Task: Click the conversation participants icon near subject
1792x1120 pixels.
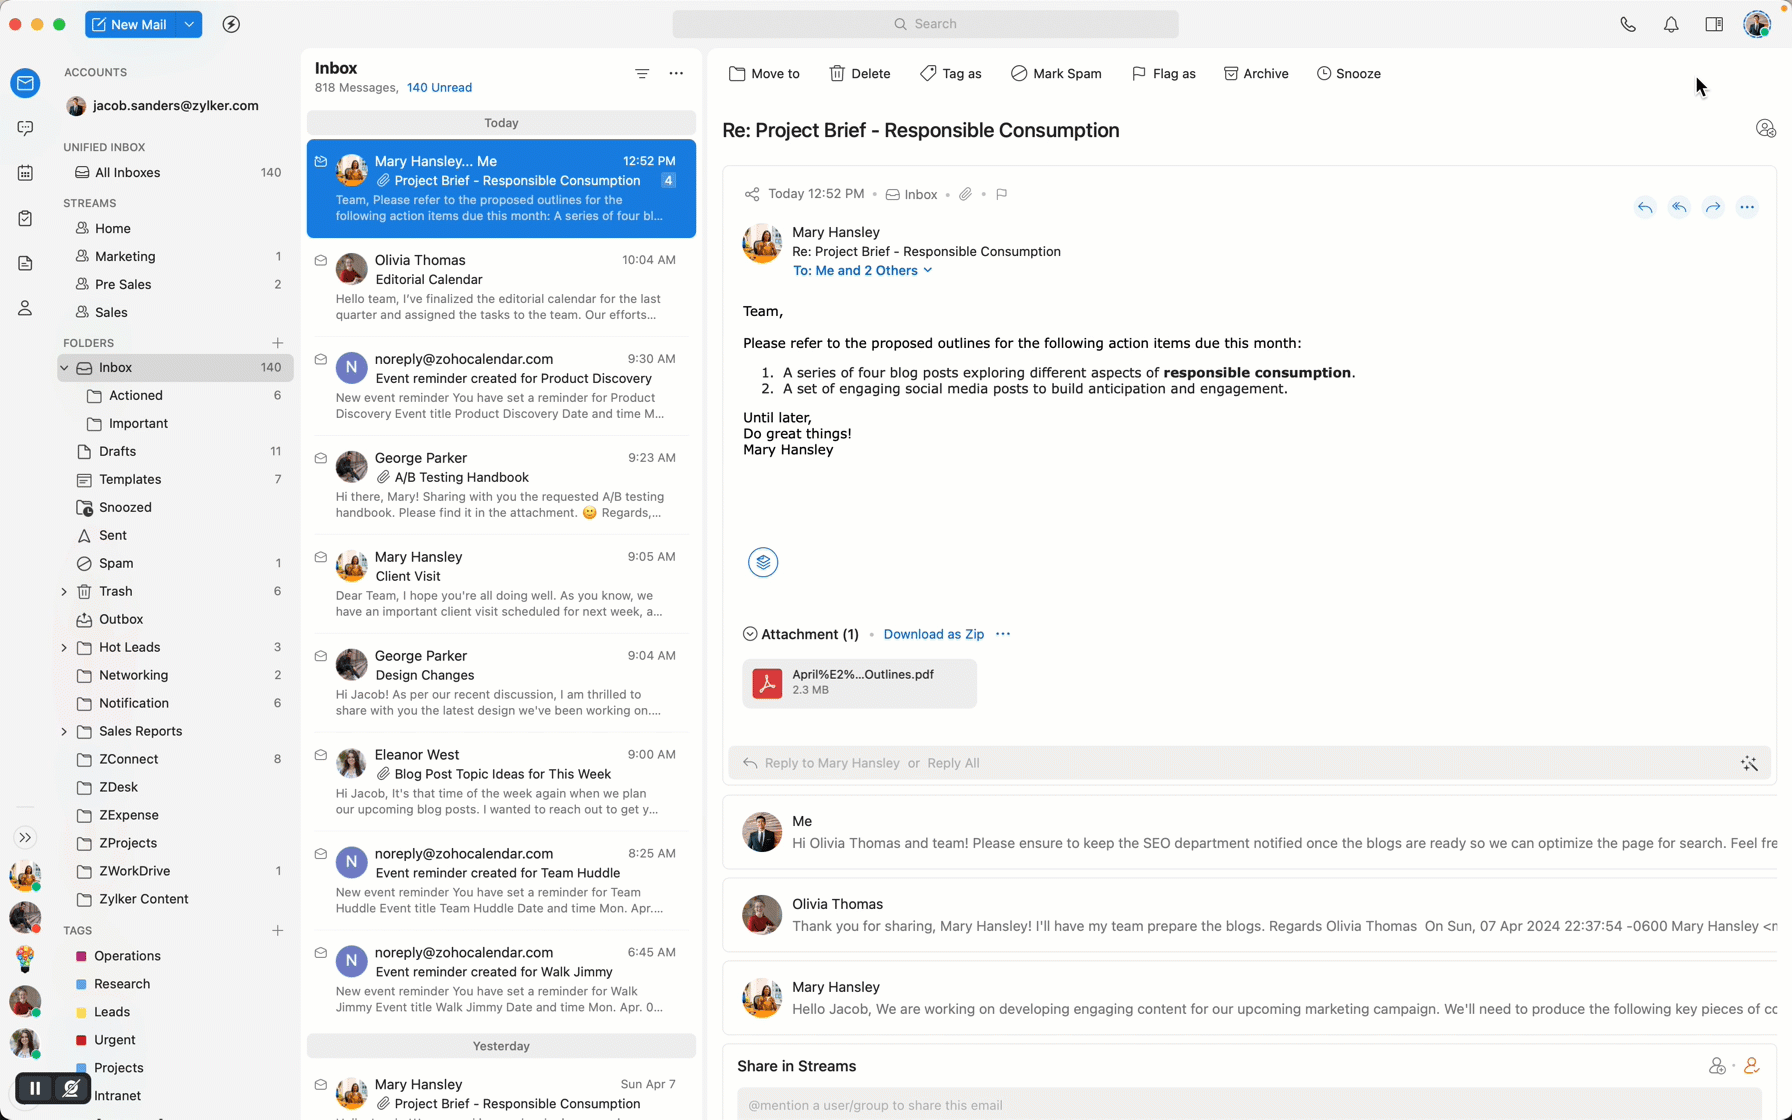Action: (x=1766, y=129)
